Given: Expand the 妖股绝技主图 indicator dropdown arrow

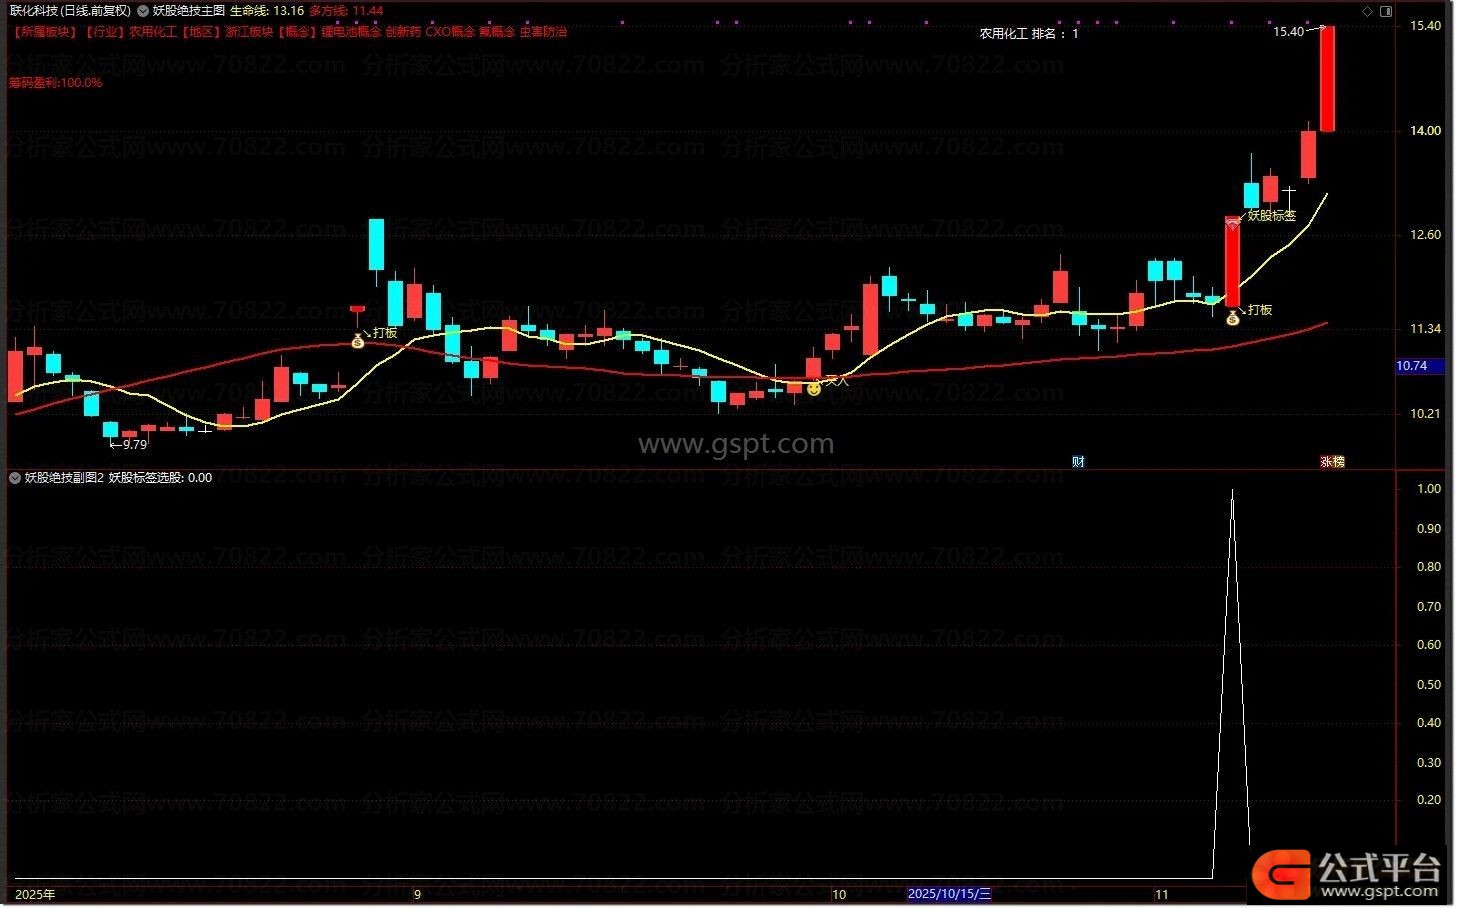Looking at the screenshot, I should 142,11.
